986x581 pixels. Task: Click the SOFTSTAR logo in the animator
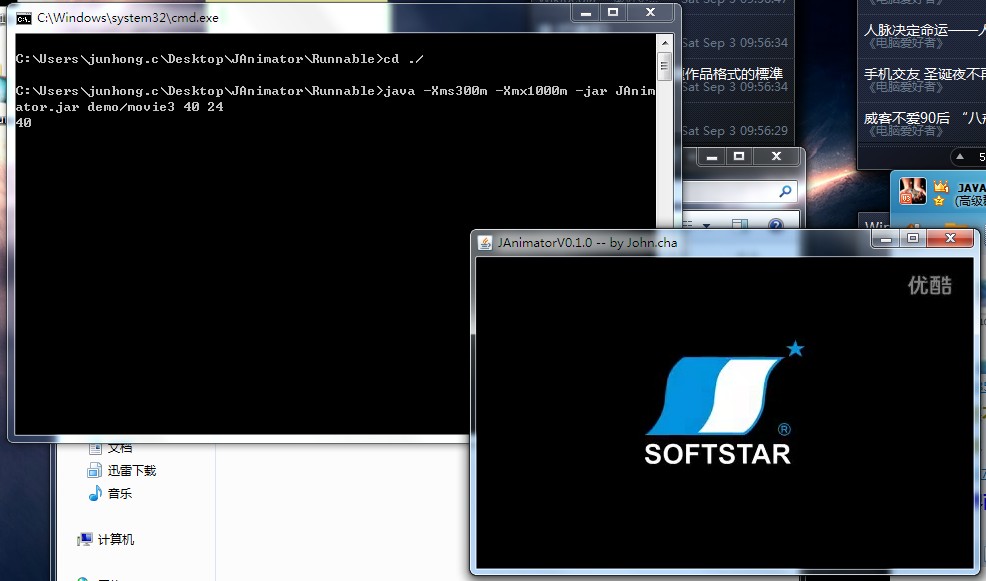(718, 407)
